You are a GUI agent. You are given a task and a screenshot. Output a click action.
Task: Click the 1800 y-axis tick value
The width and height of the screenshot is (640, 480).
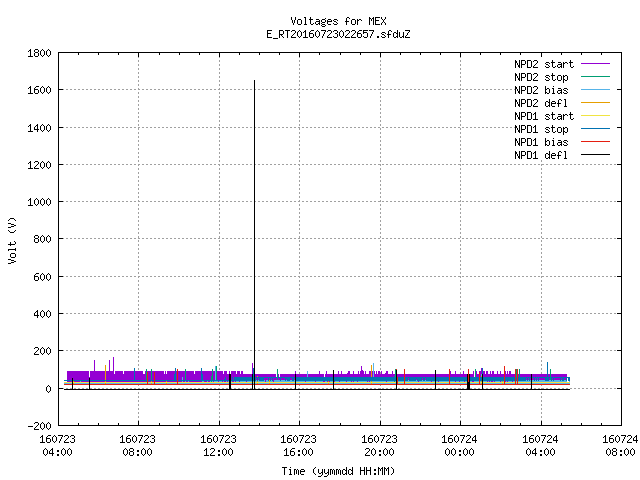[40, 53]
